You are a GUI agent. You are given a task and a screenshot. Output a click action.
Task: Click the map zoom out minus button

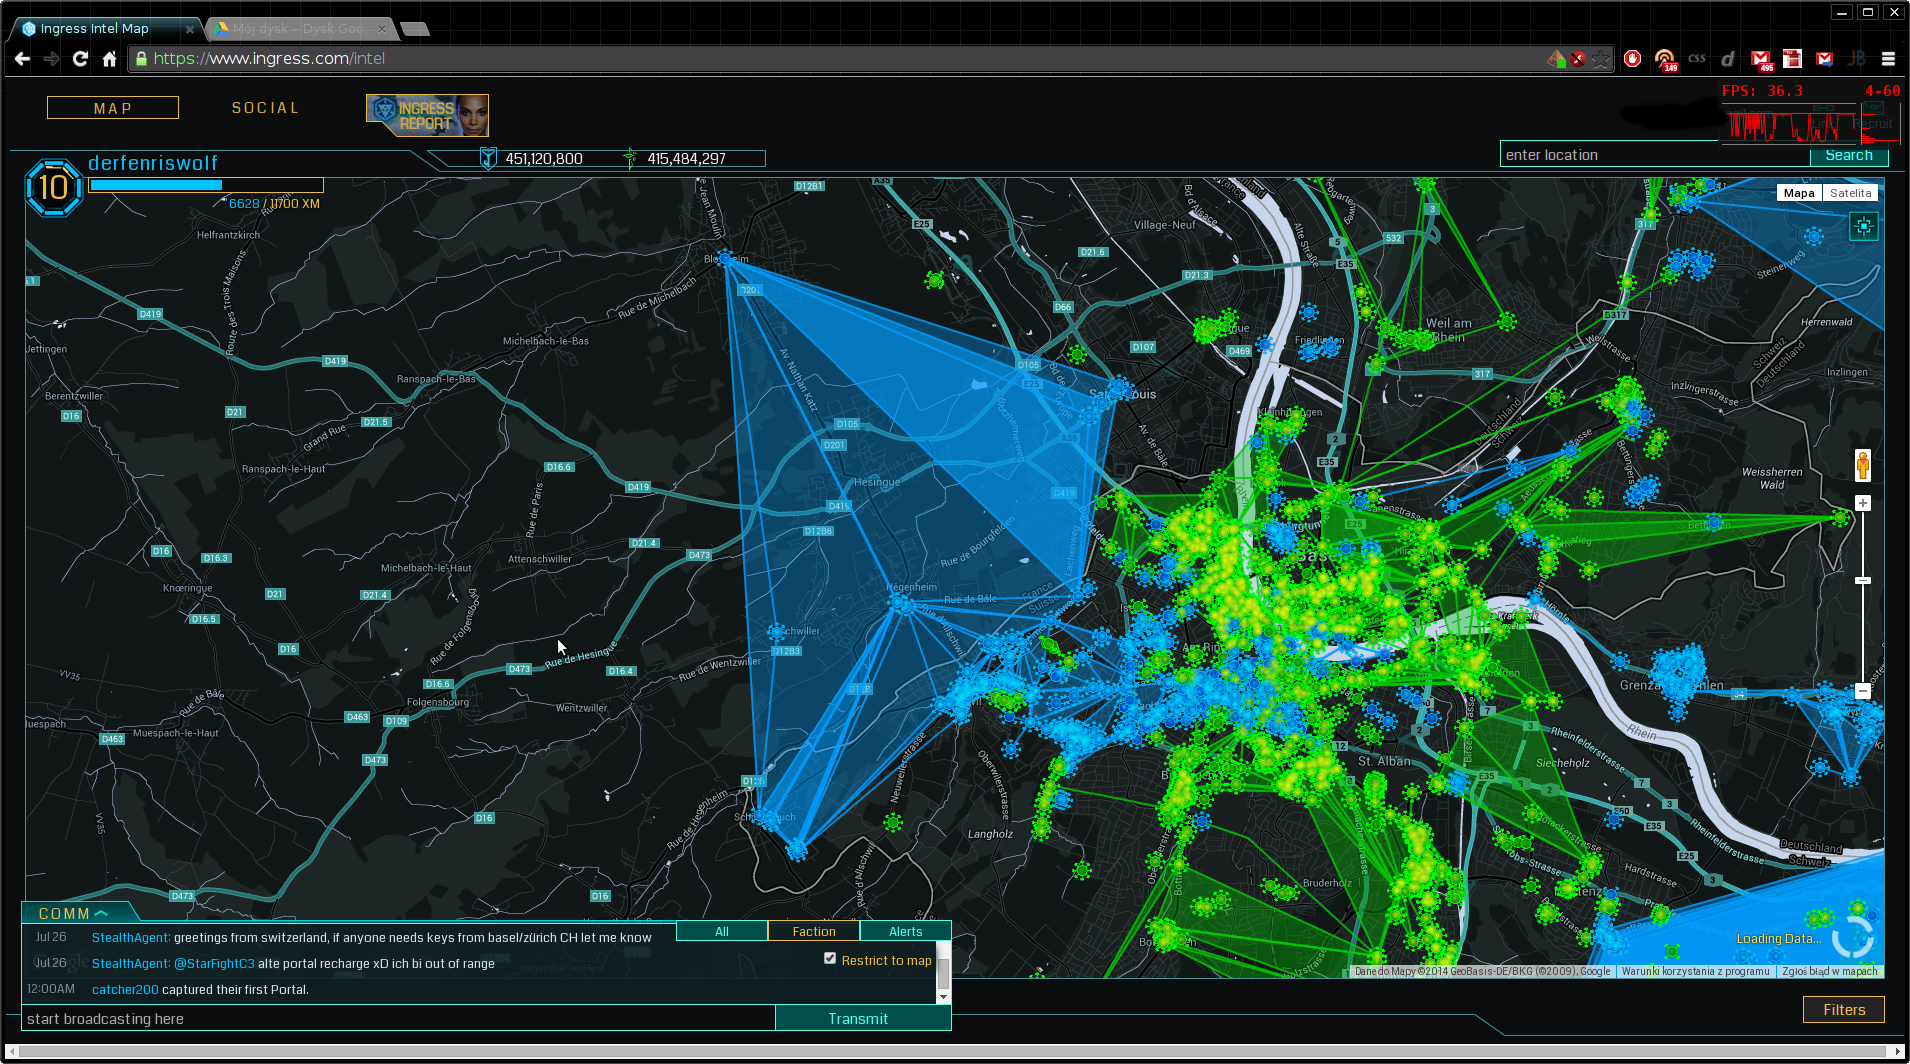coord(1862,691)
